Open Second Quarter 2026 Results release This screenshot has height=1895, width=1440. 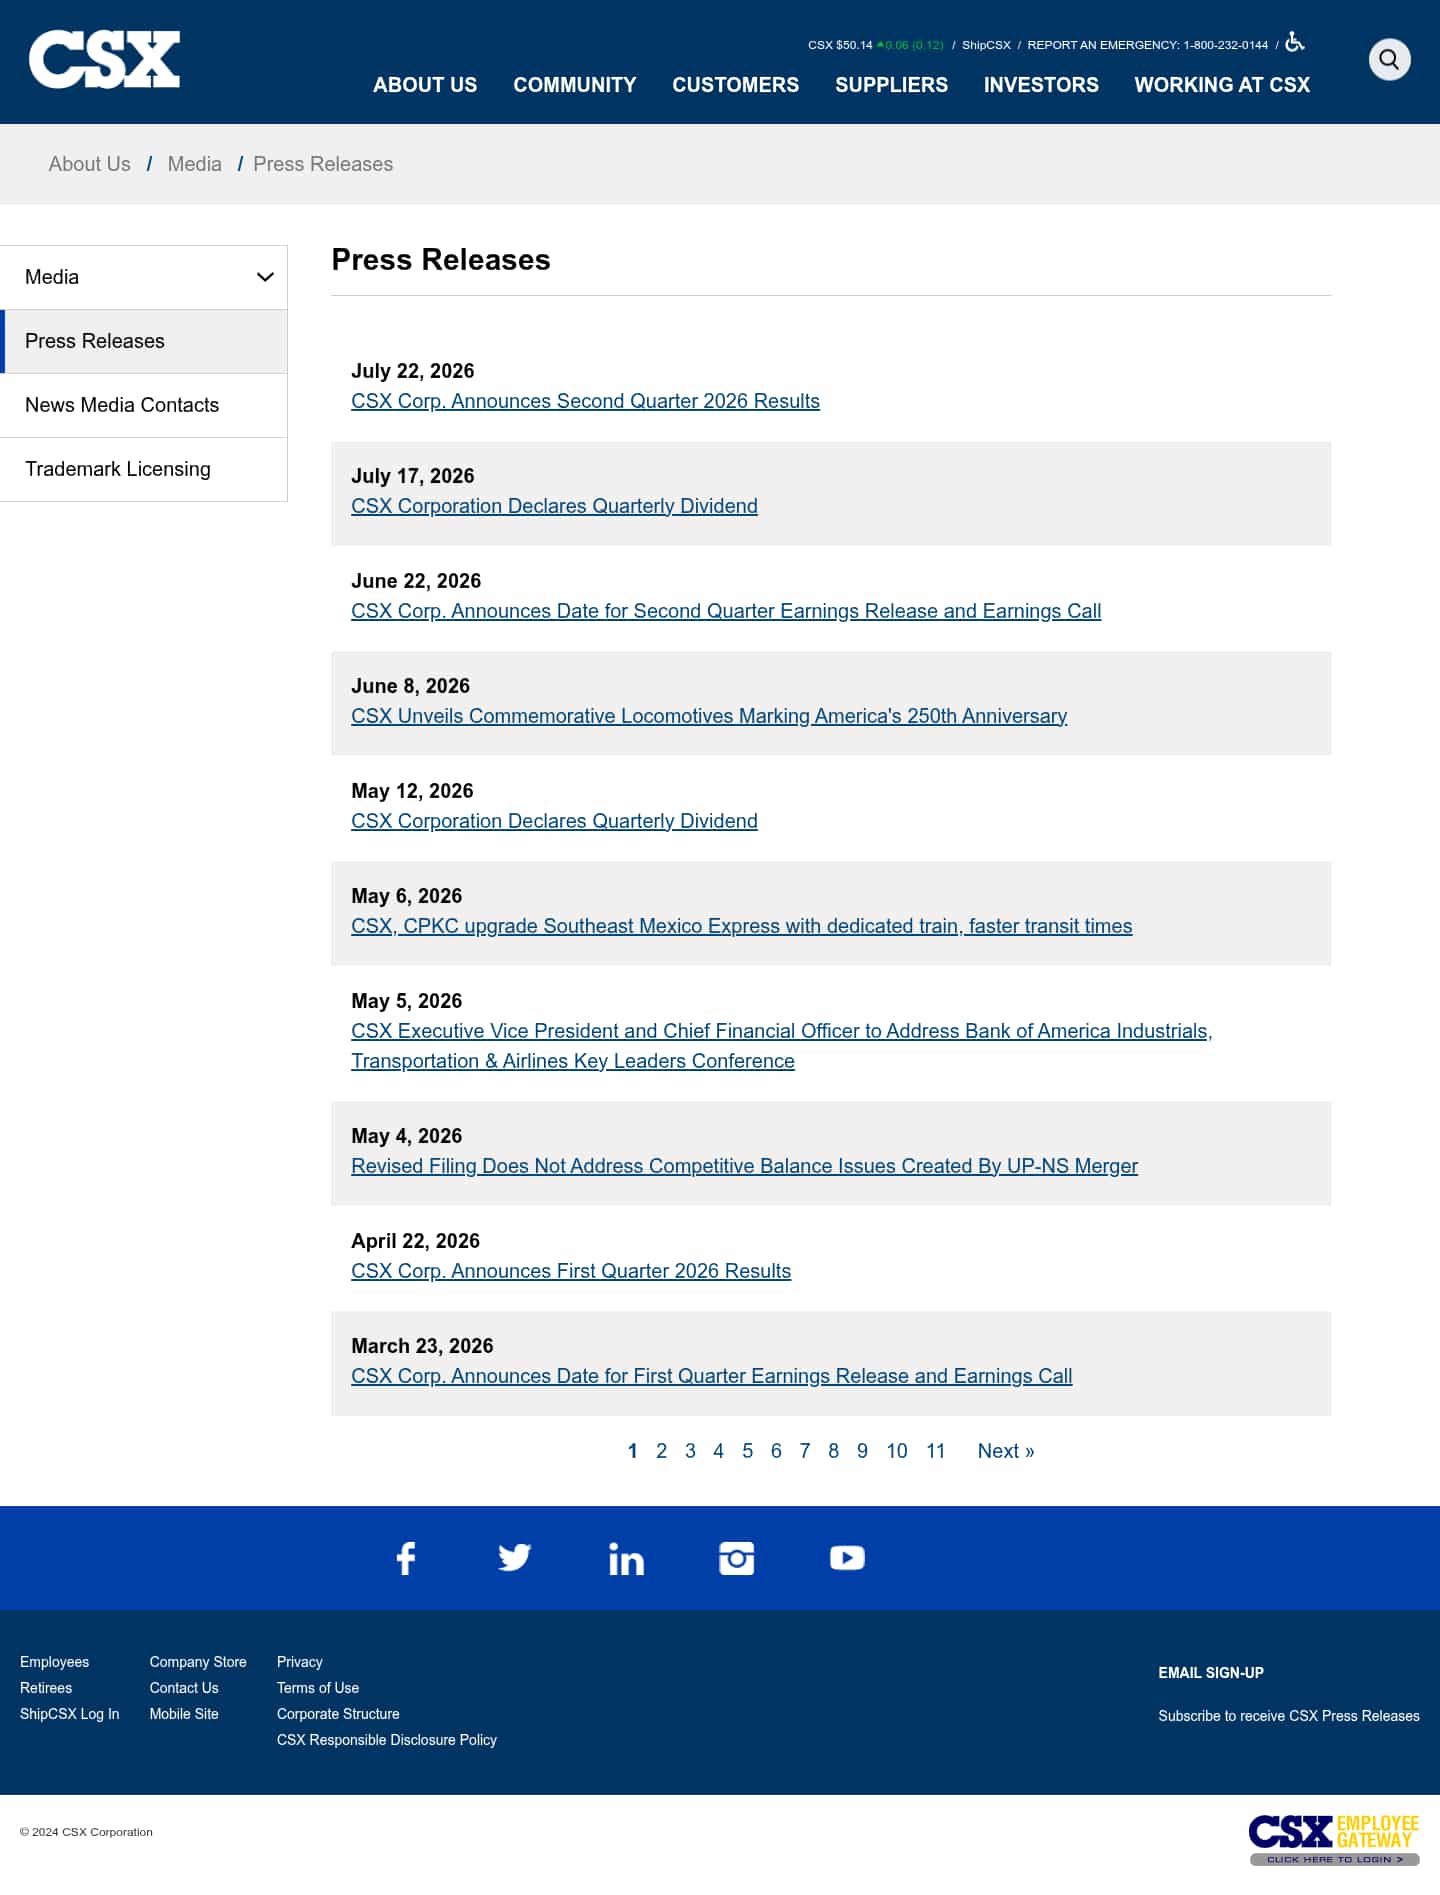point(585,401)
